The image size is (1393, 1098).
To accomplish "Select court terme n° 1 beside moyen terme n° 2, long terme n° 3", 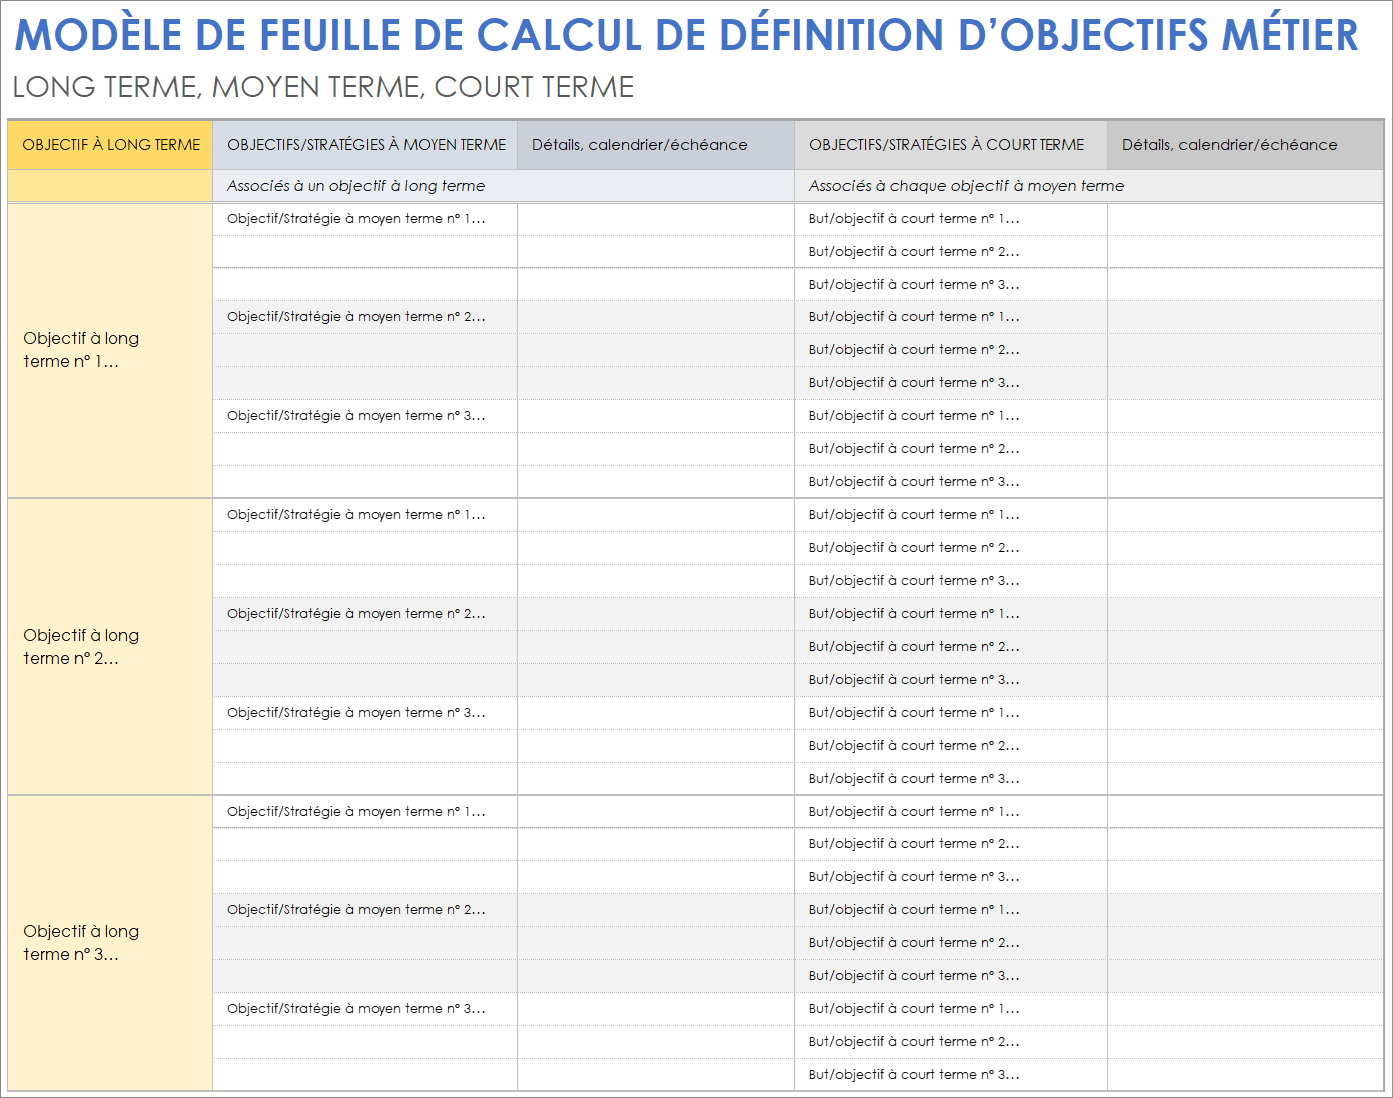I will pos(951,910).
